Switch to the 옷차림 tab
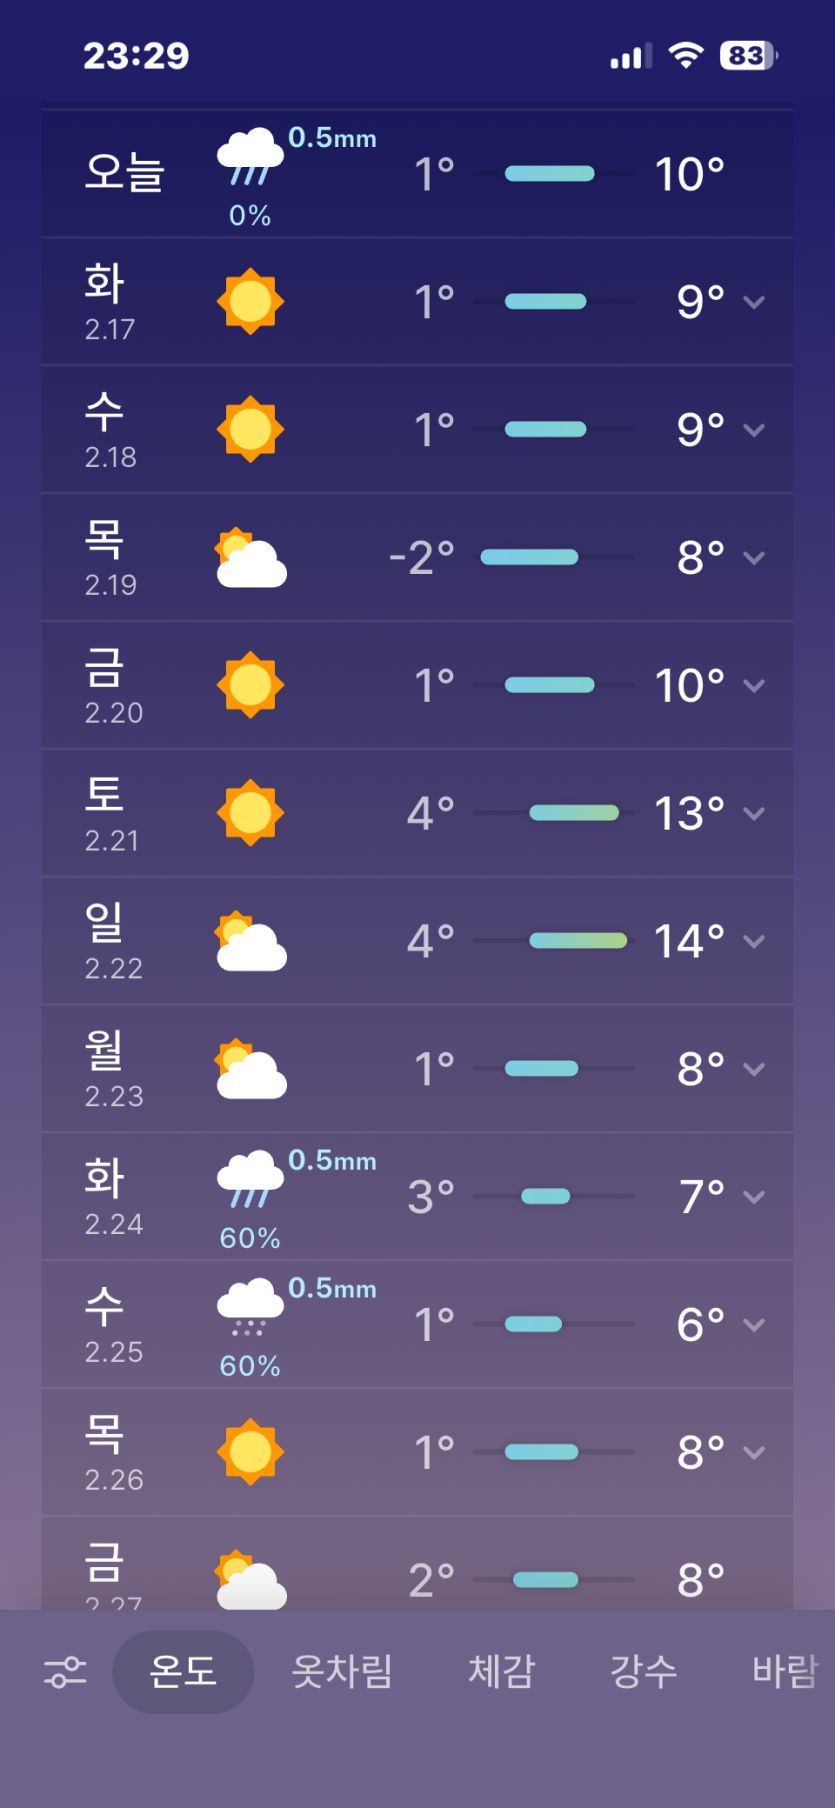The width and height of the screenshot is (835, 1808). 342,1671
